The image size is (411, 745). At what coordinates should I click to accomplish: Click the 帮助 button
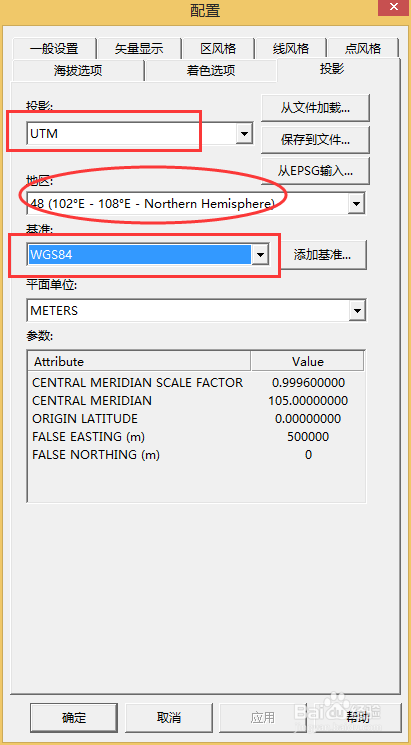point(358,717)
